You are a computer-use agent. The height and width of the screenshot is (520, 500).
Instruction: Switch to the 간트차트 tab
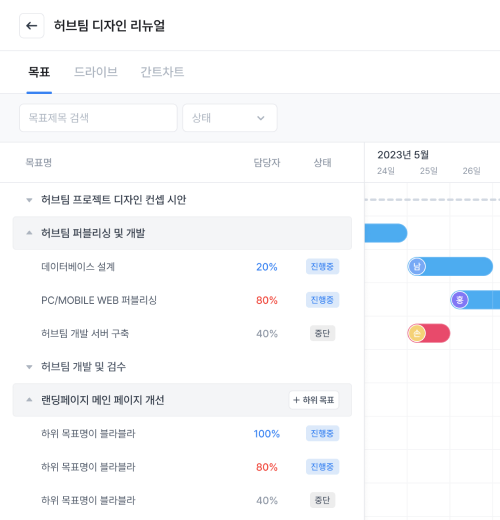(162, 72)
